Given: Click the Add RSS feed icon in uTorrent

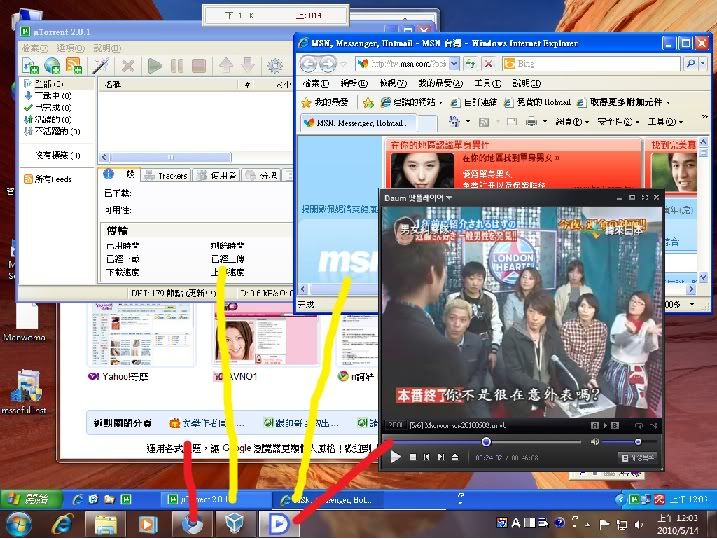Looking at the screenshot, I should coord(73,66).
